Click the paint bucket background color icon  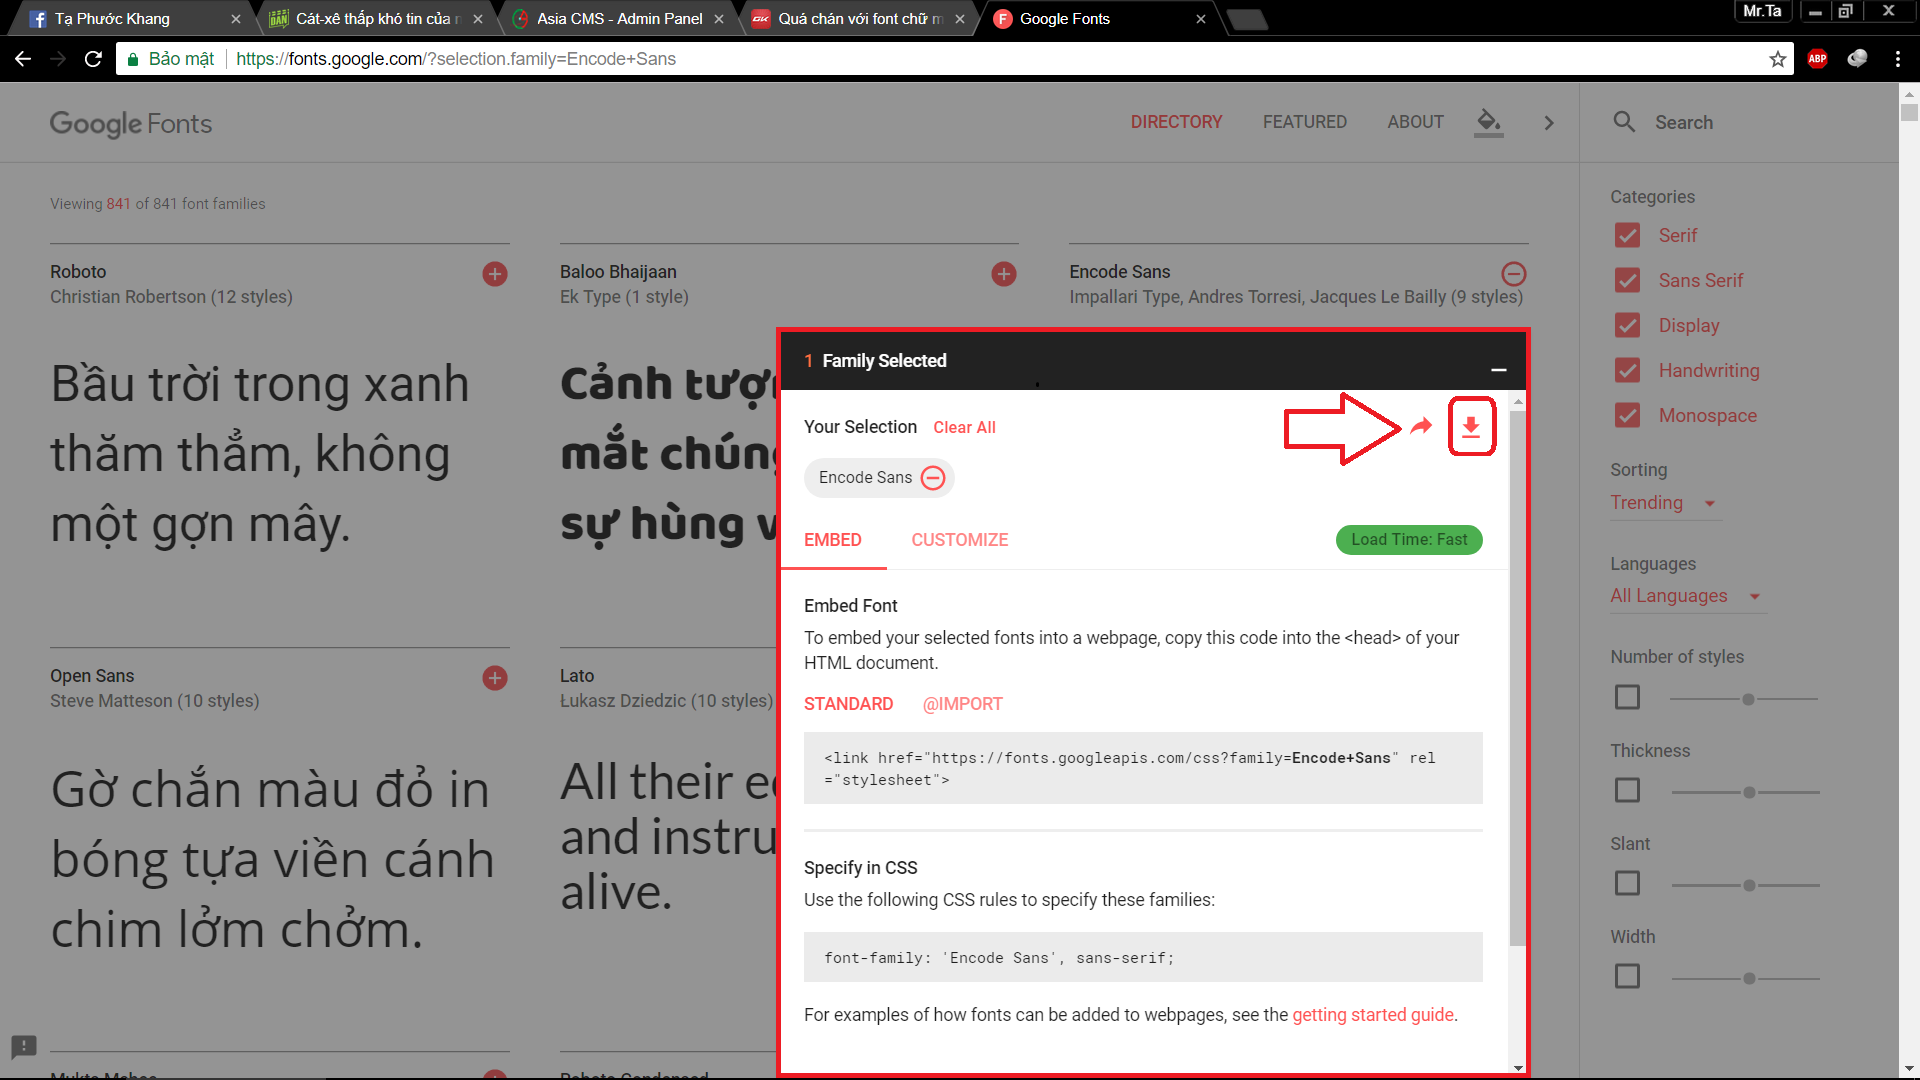tap(1488, 122)
